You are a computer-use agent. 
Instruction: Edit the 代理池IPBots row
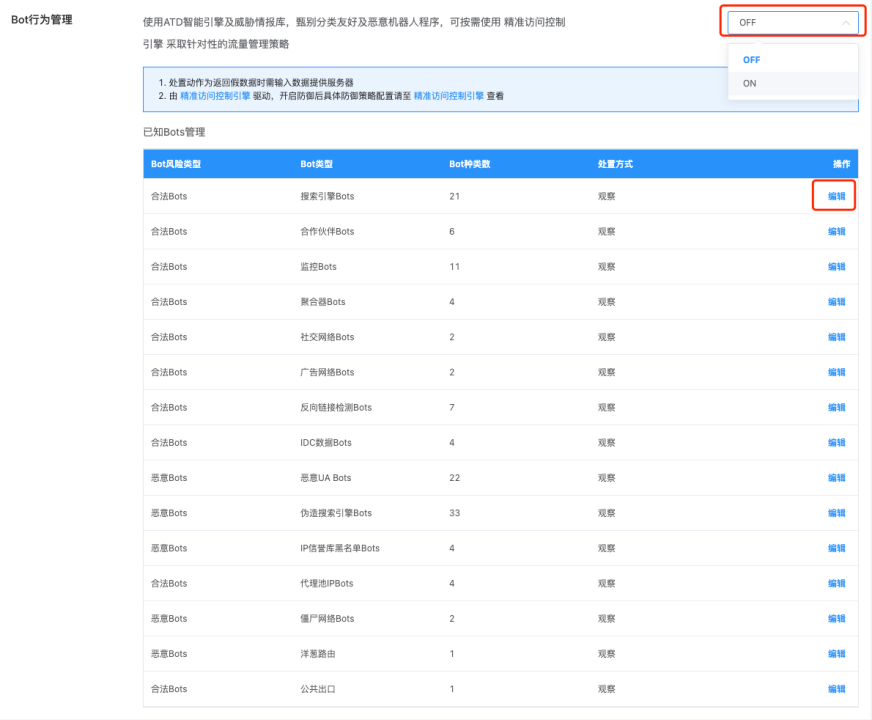coord(836,583)
